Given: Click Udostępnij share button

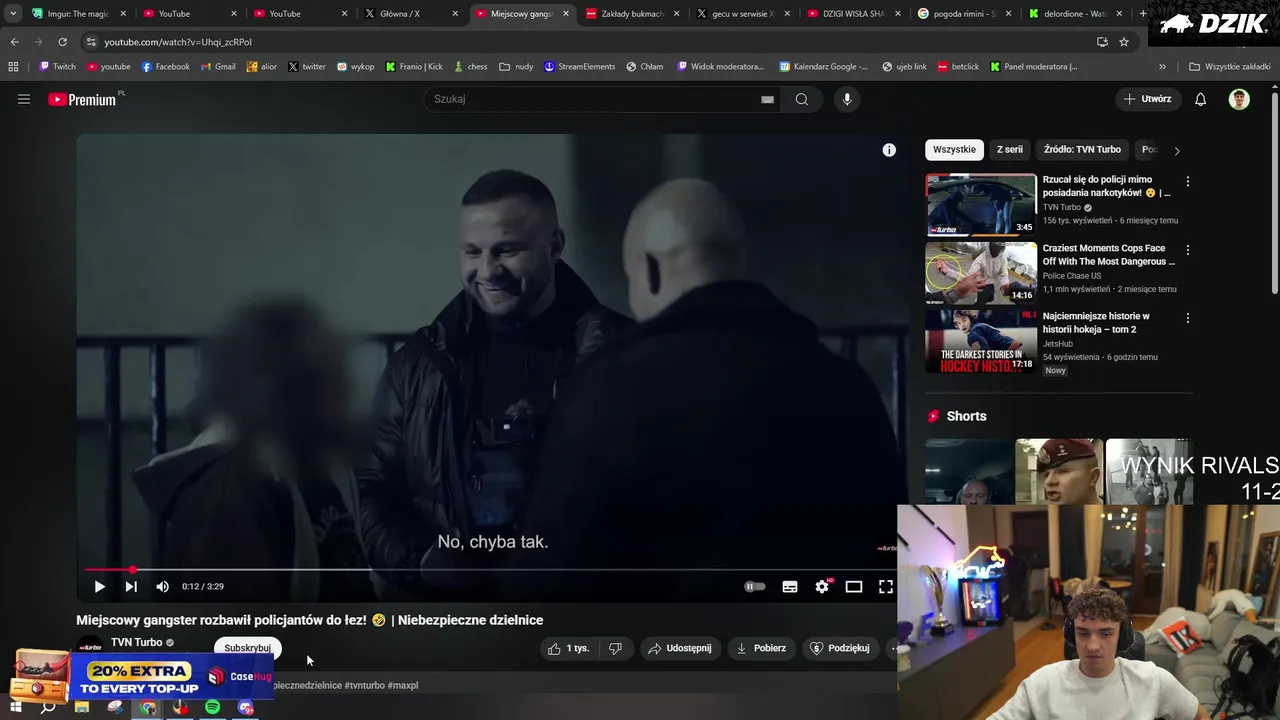Looking at the screenshot, I should point(680,648).
